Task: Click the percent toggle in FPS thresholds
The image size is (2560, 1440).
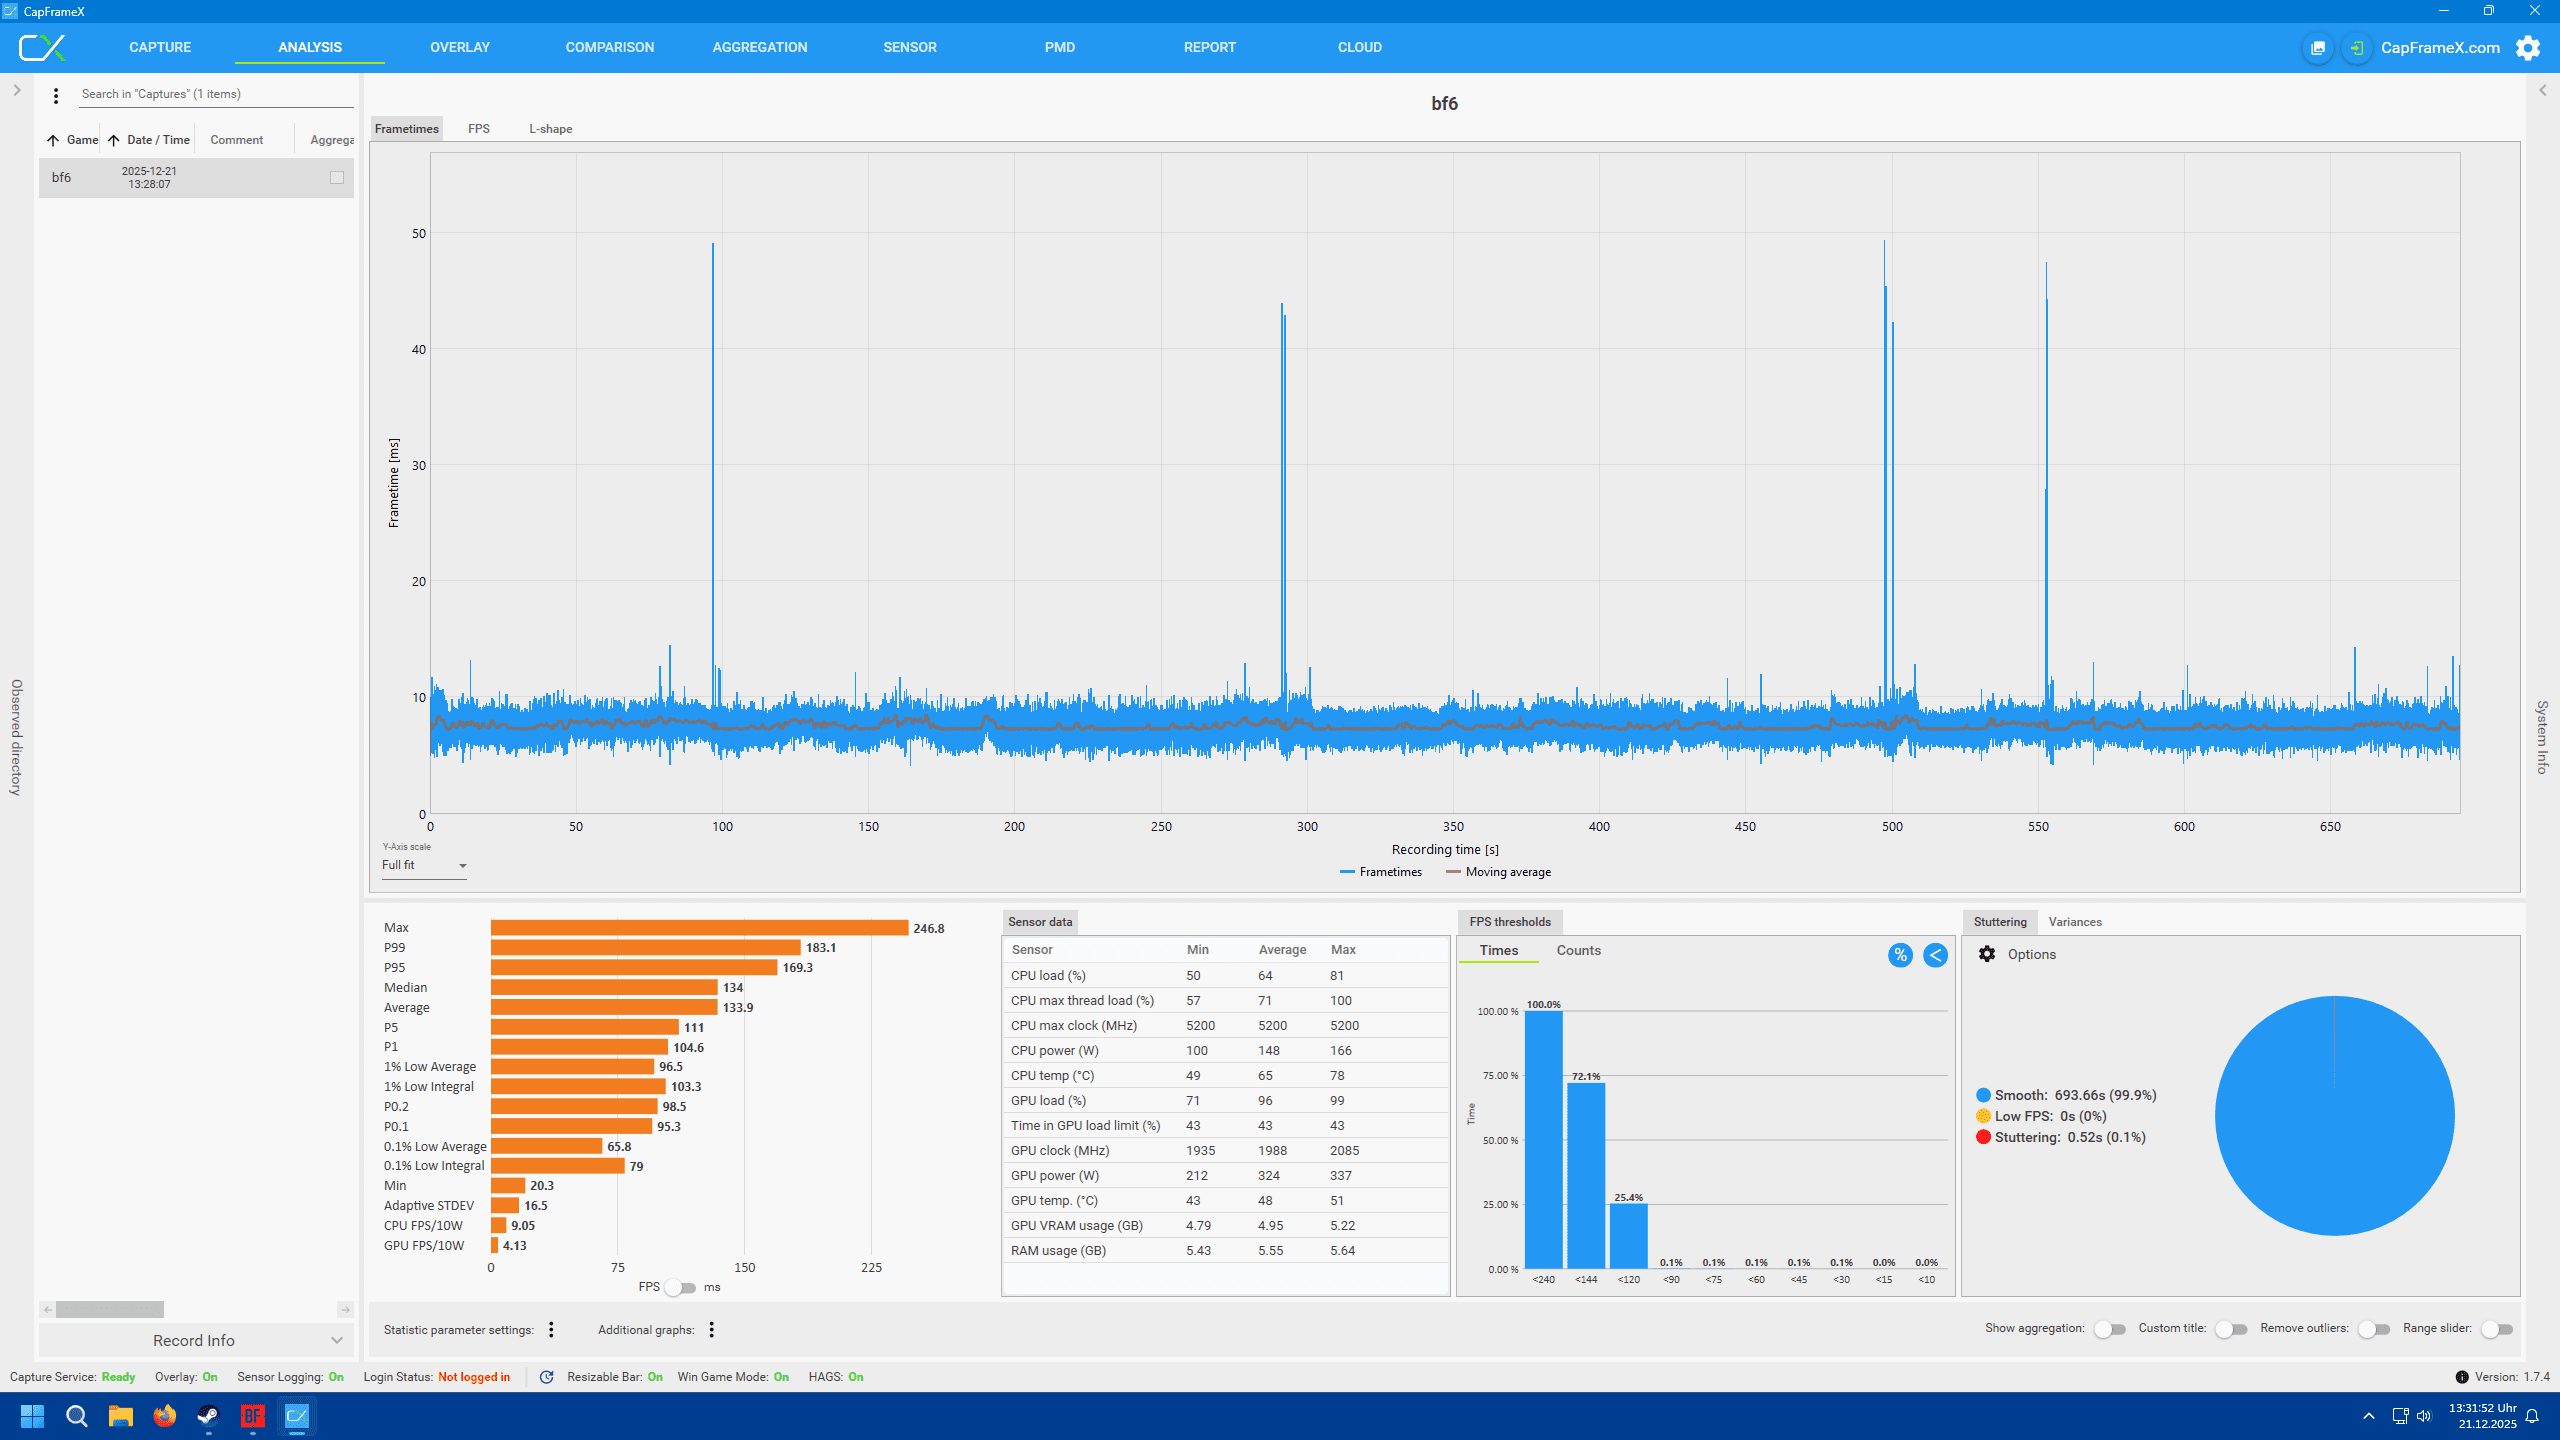Action: [1900, 955]
